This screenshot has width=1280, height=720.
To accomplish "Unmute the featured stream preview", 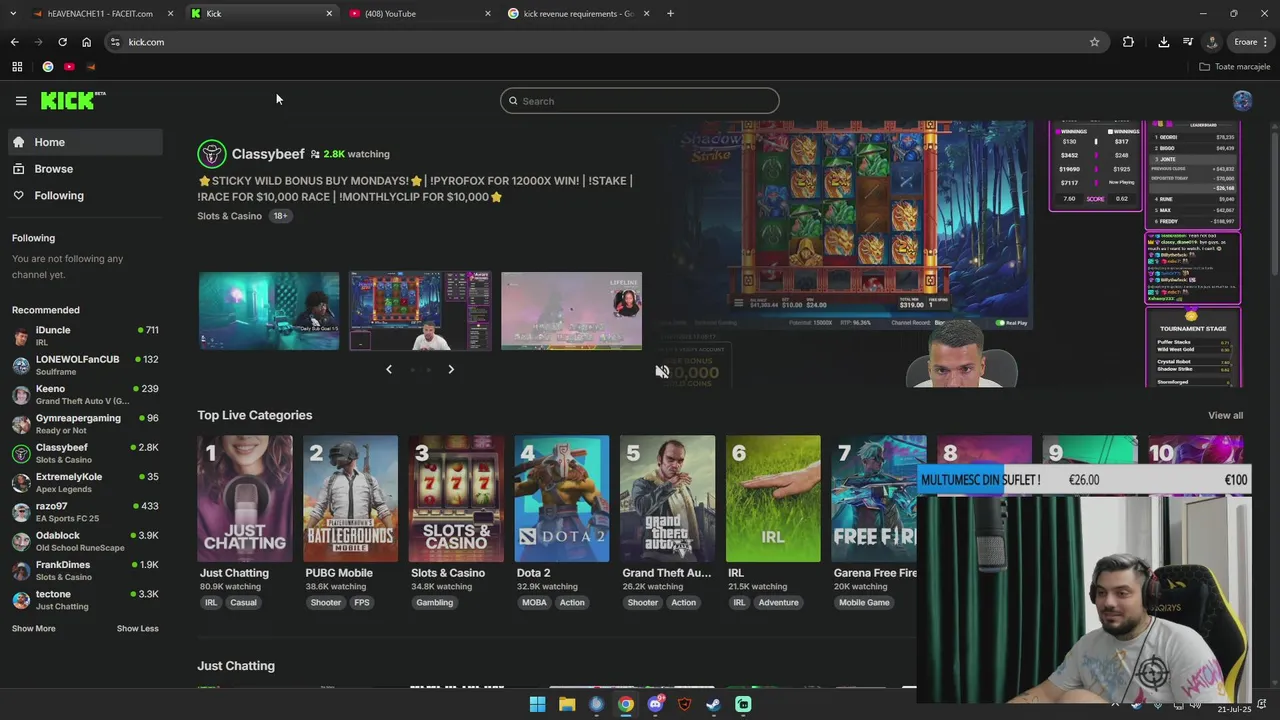I will click(x=662, y=371).
